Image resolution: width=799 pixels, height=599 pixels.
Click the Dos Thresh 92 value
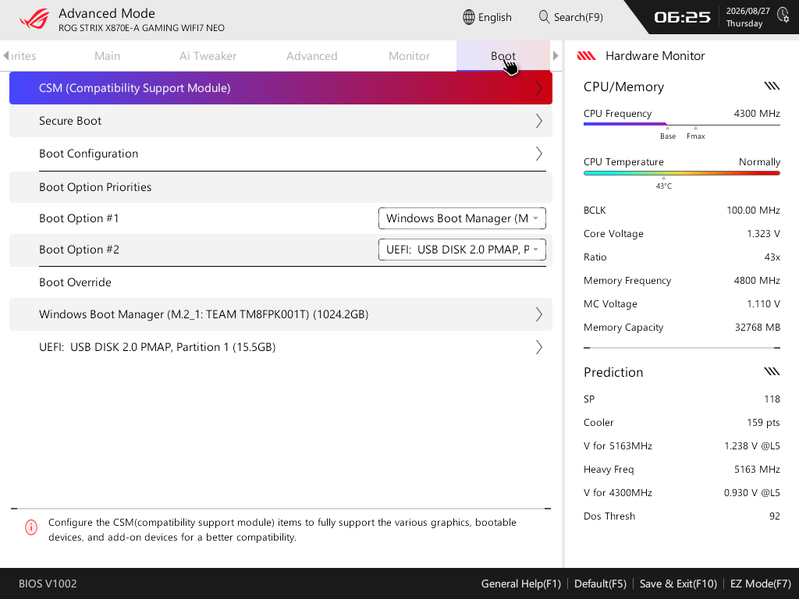[775, 516]
